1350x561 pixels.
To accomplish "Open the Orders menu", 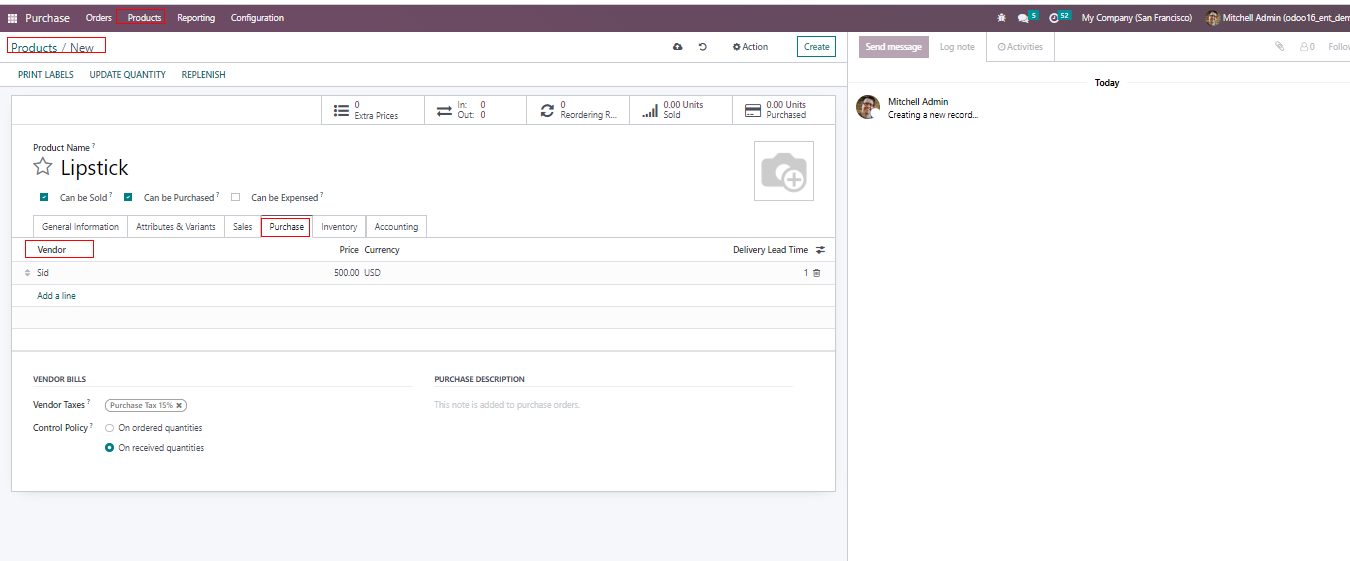I will click(99, 18).
